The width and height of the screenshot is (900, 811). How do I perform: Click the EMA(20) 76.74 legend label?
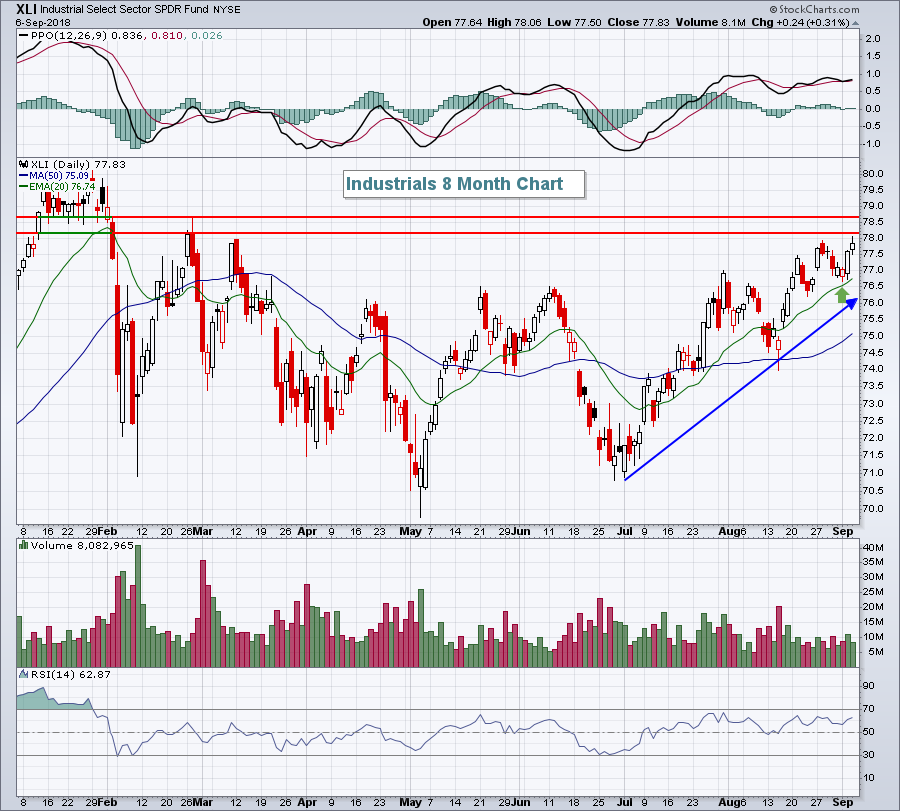coord(62,187)
